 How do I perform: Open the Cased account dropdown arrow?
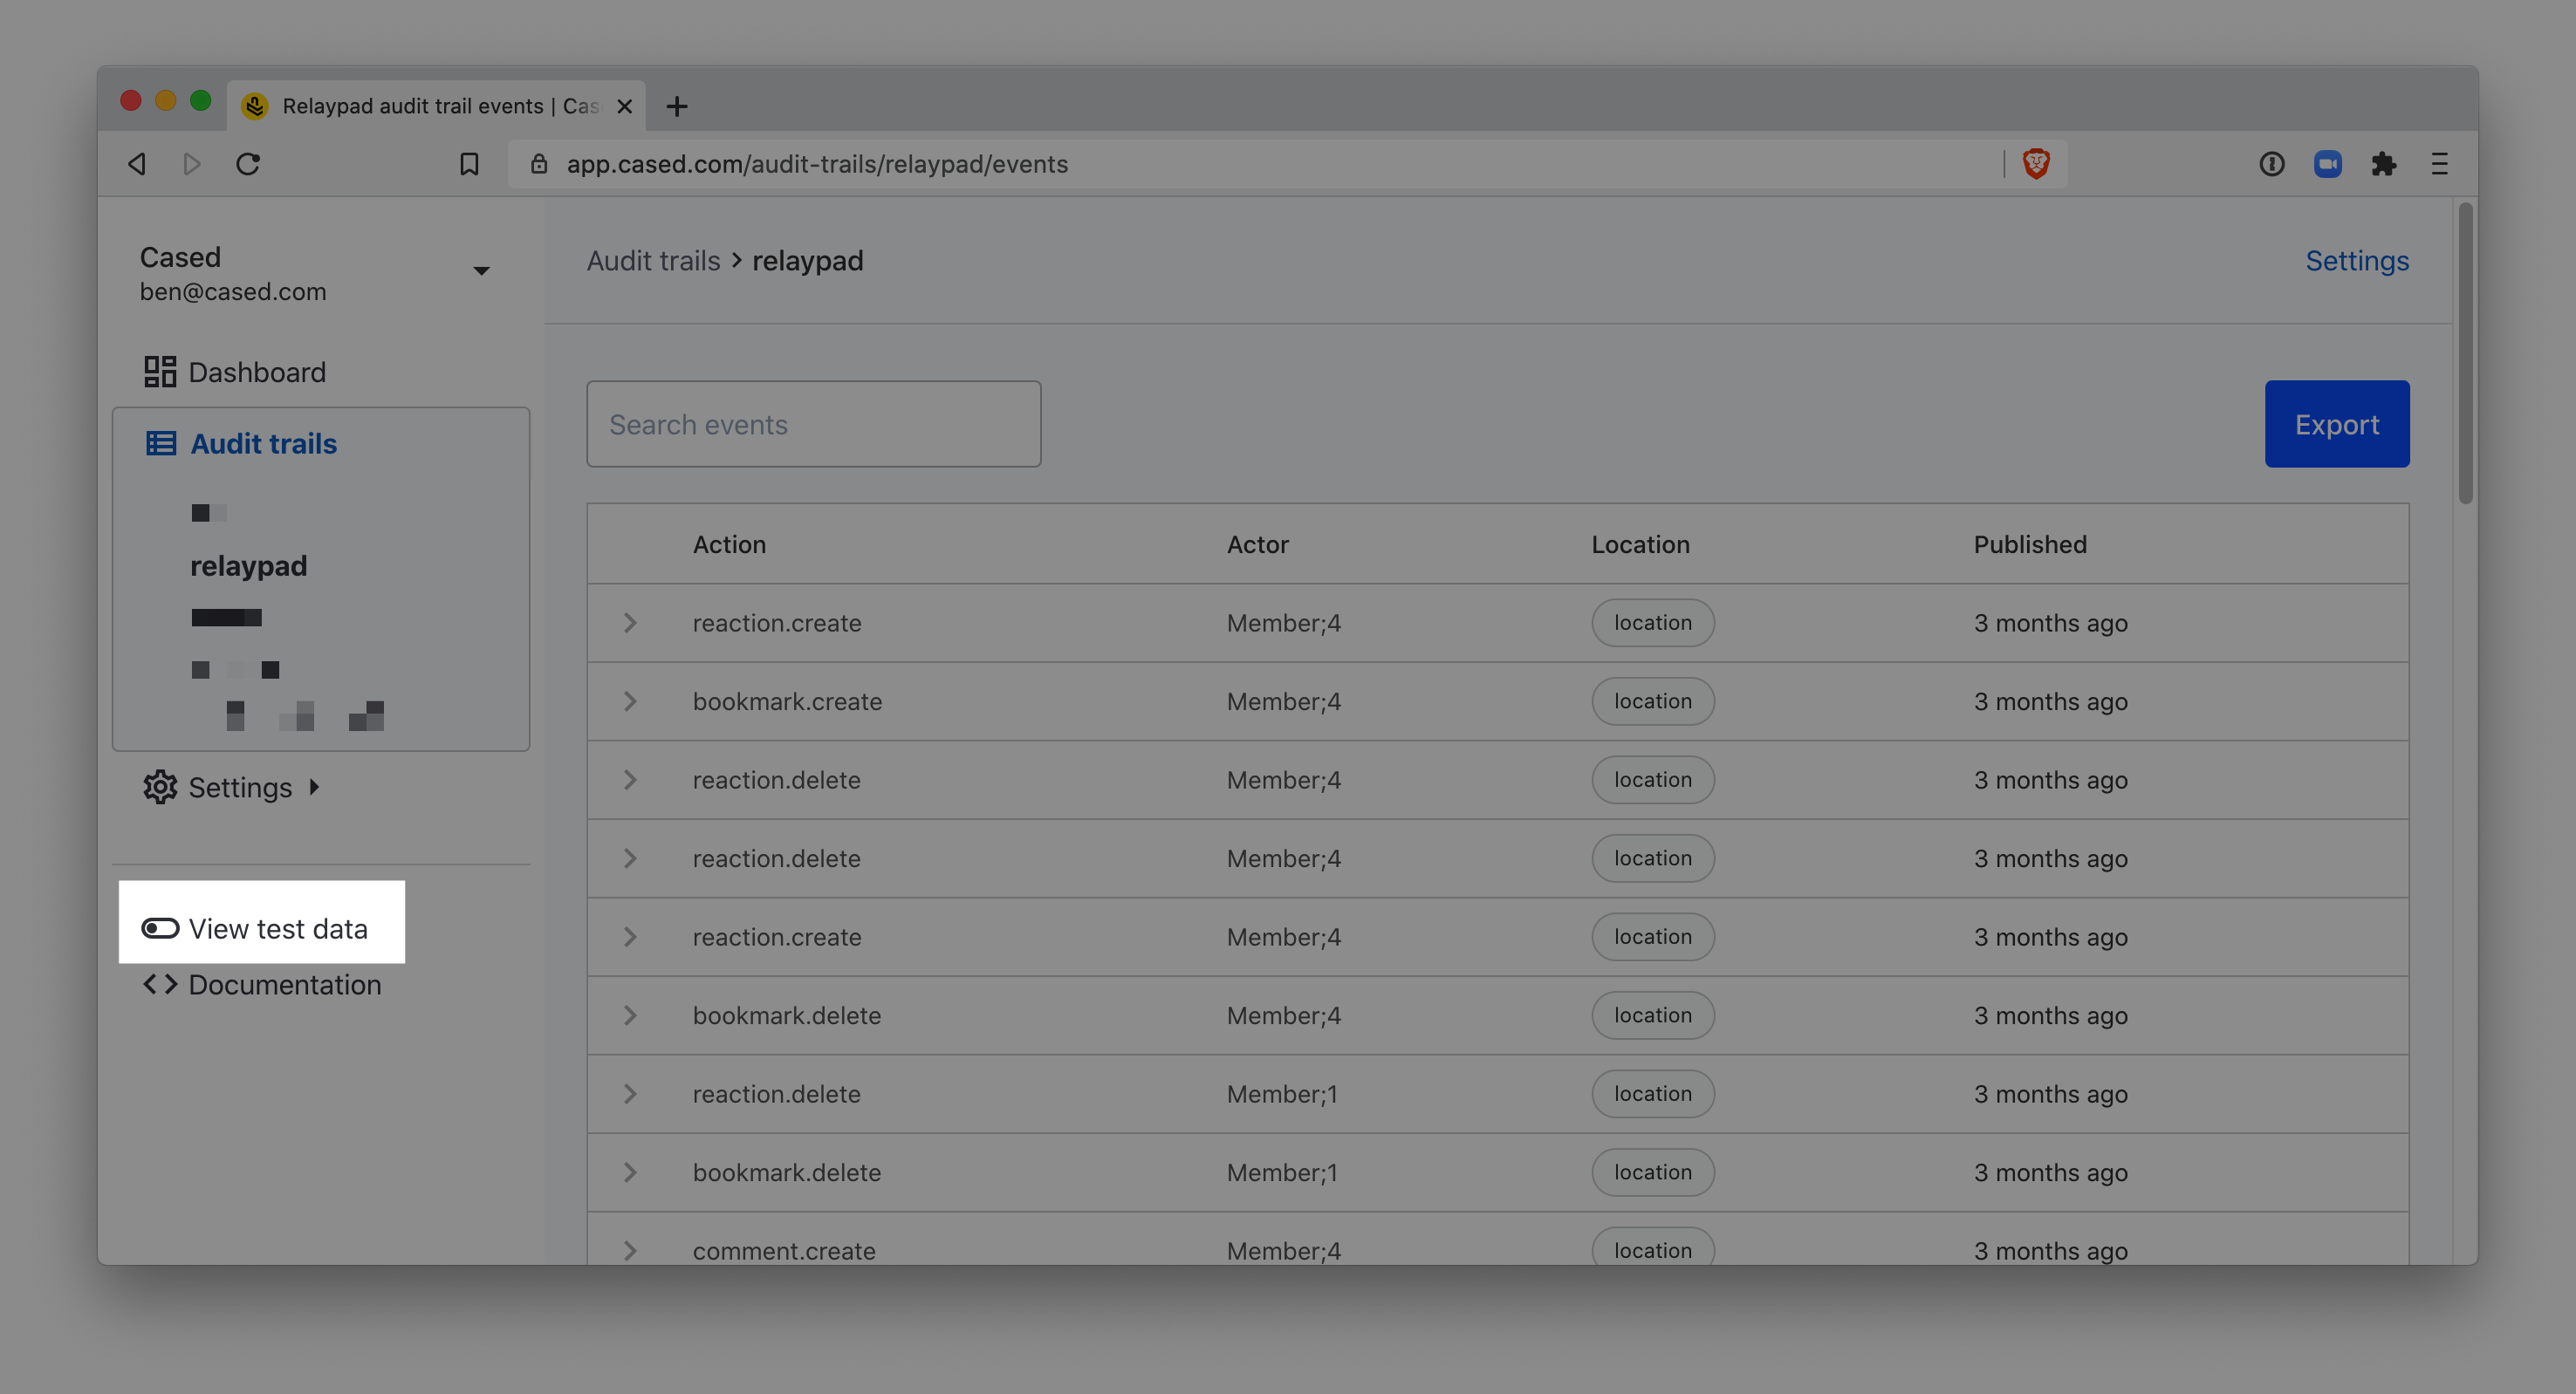click(x=481, y=271)
